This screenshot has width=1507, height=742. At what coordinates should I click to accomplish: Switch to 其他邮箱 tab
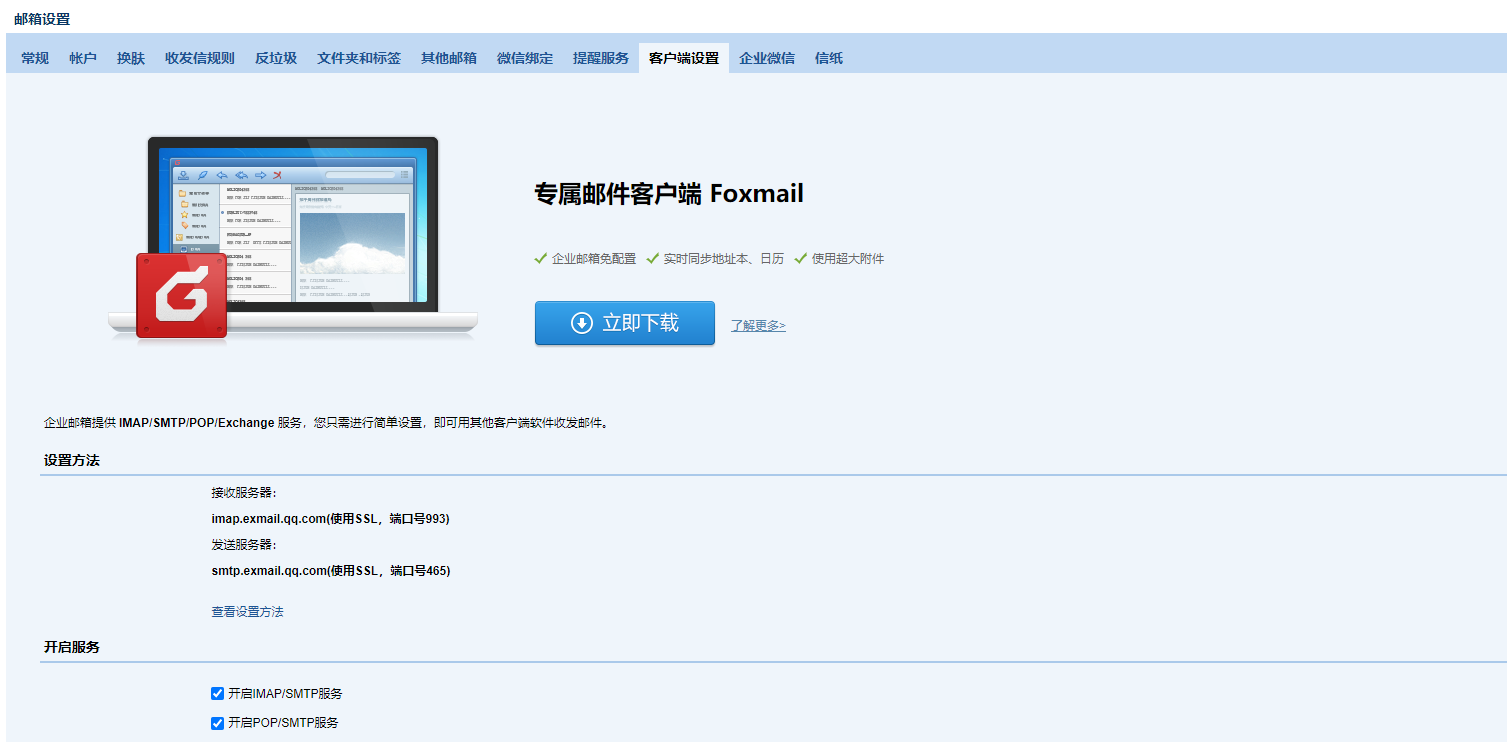point(449,58)
